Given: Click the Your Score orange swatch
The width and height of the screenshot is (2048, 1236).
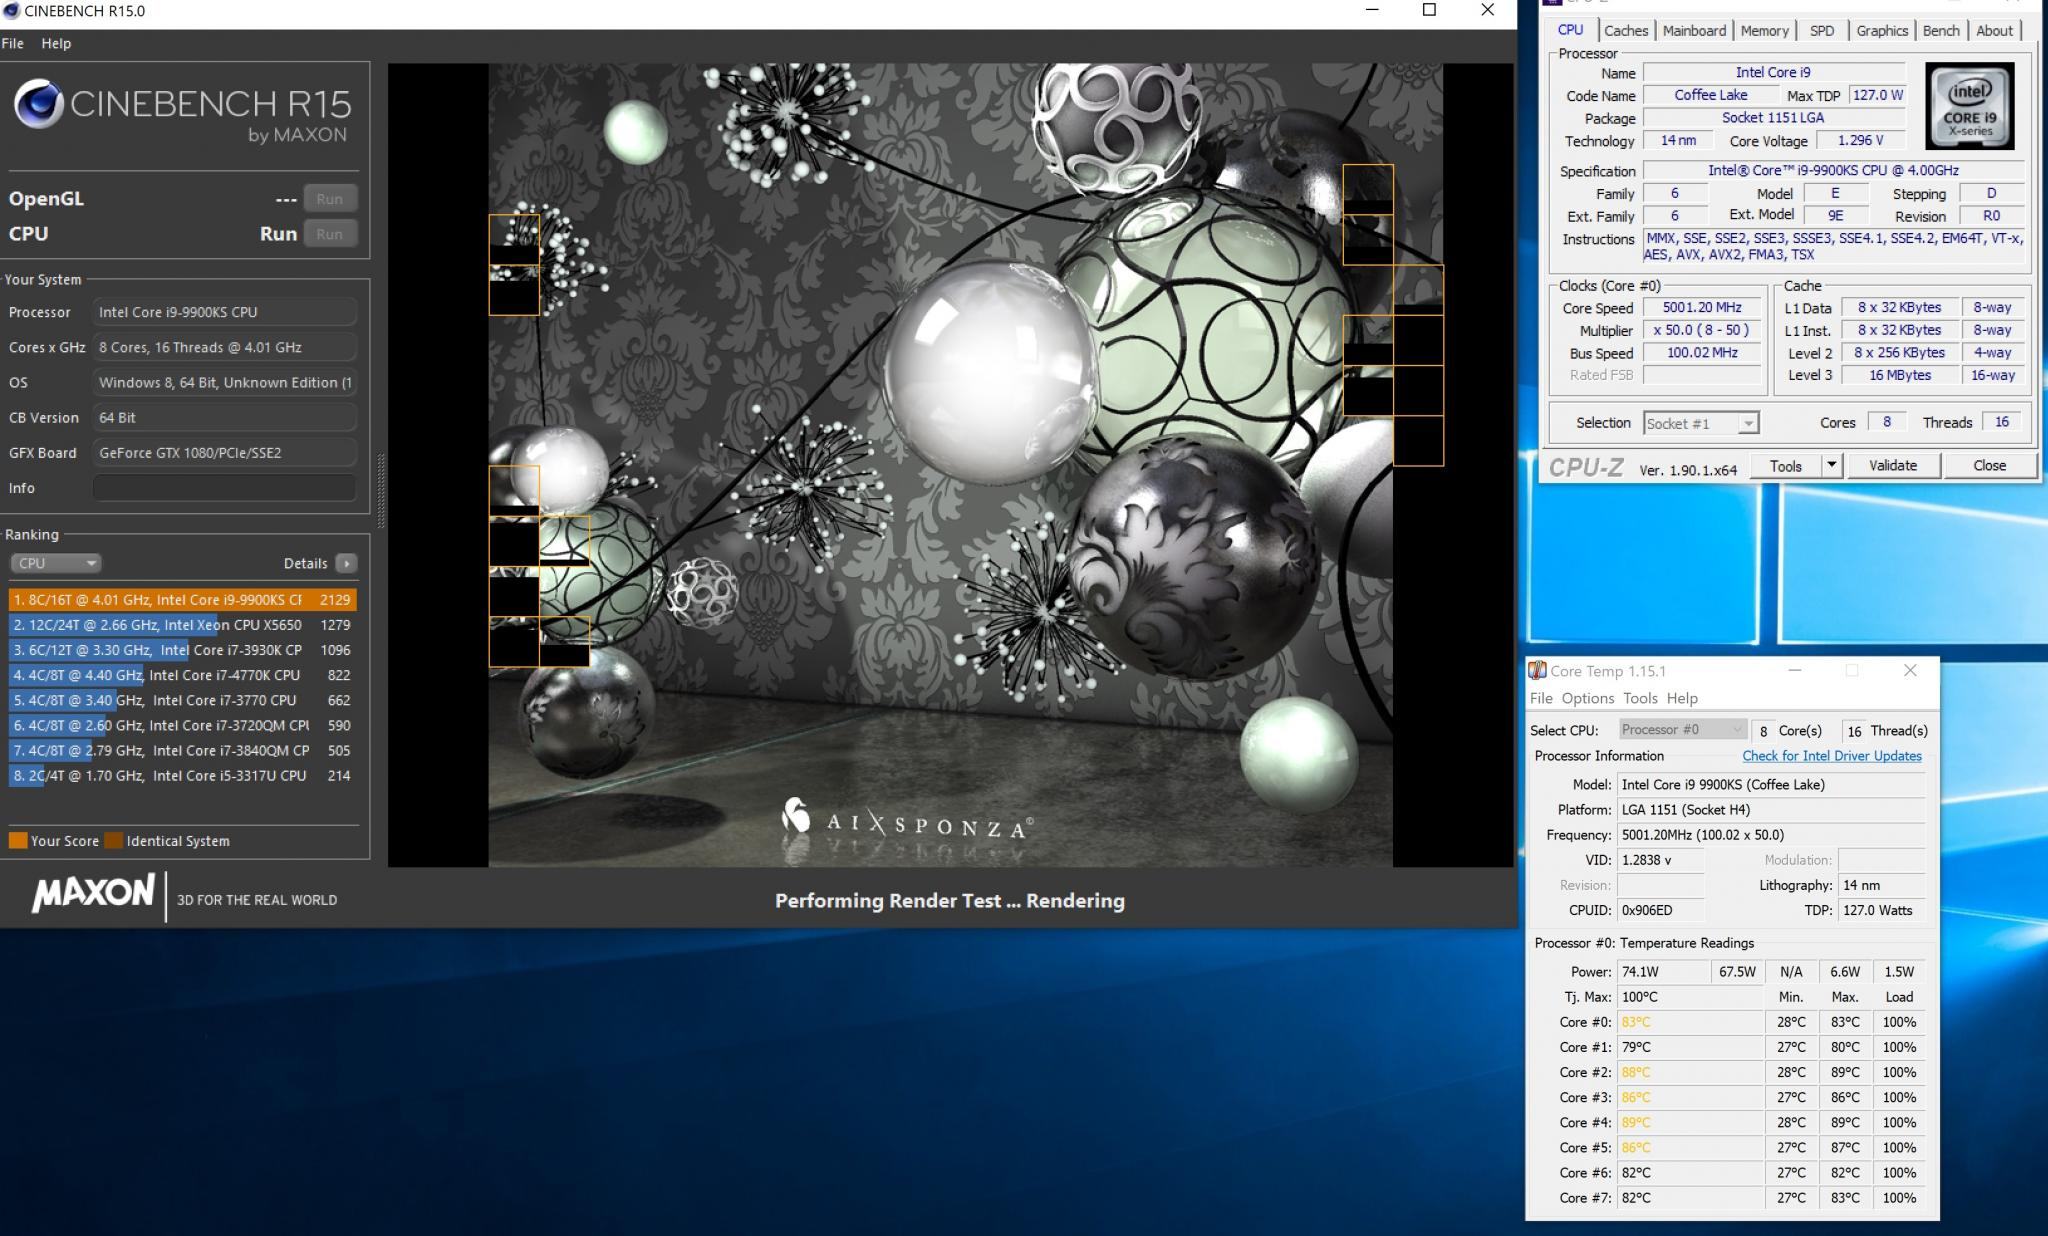Looking at the screenshot, I should pos(18,841).
